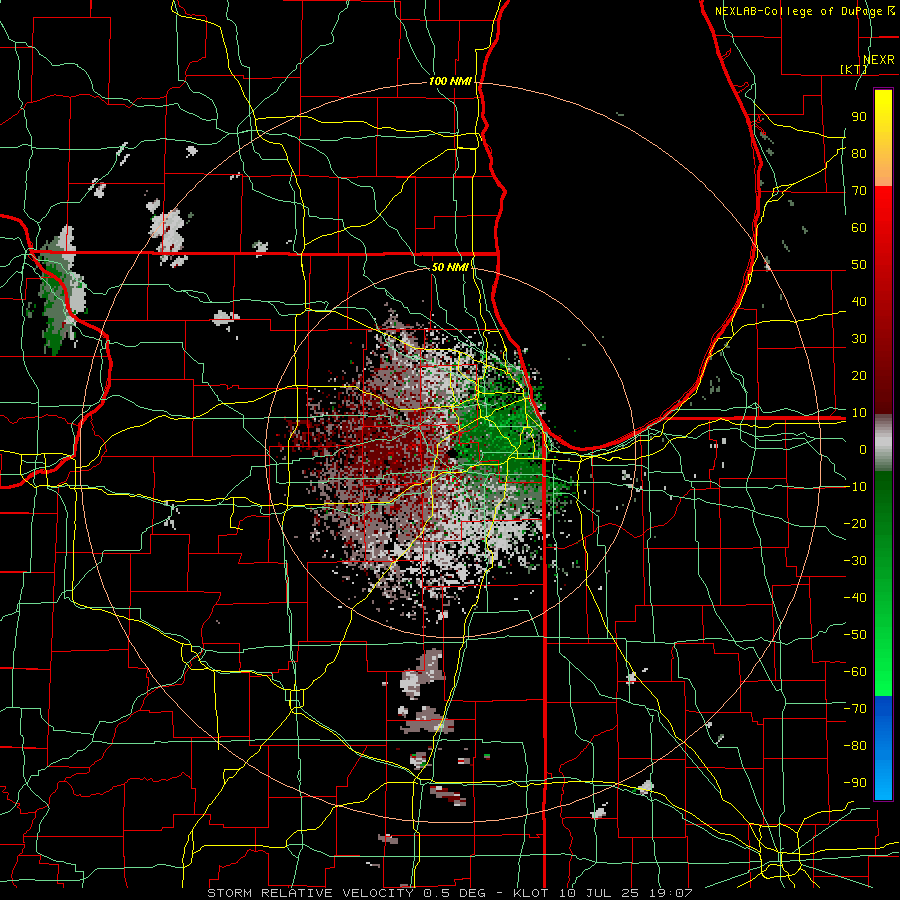Click the "100 NMI" range ring label

(450, 82)
